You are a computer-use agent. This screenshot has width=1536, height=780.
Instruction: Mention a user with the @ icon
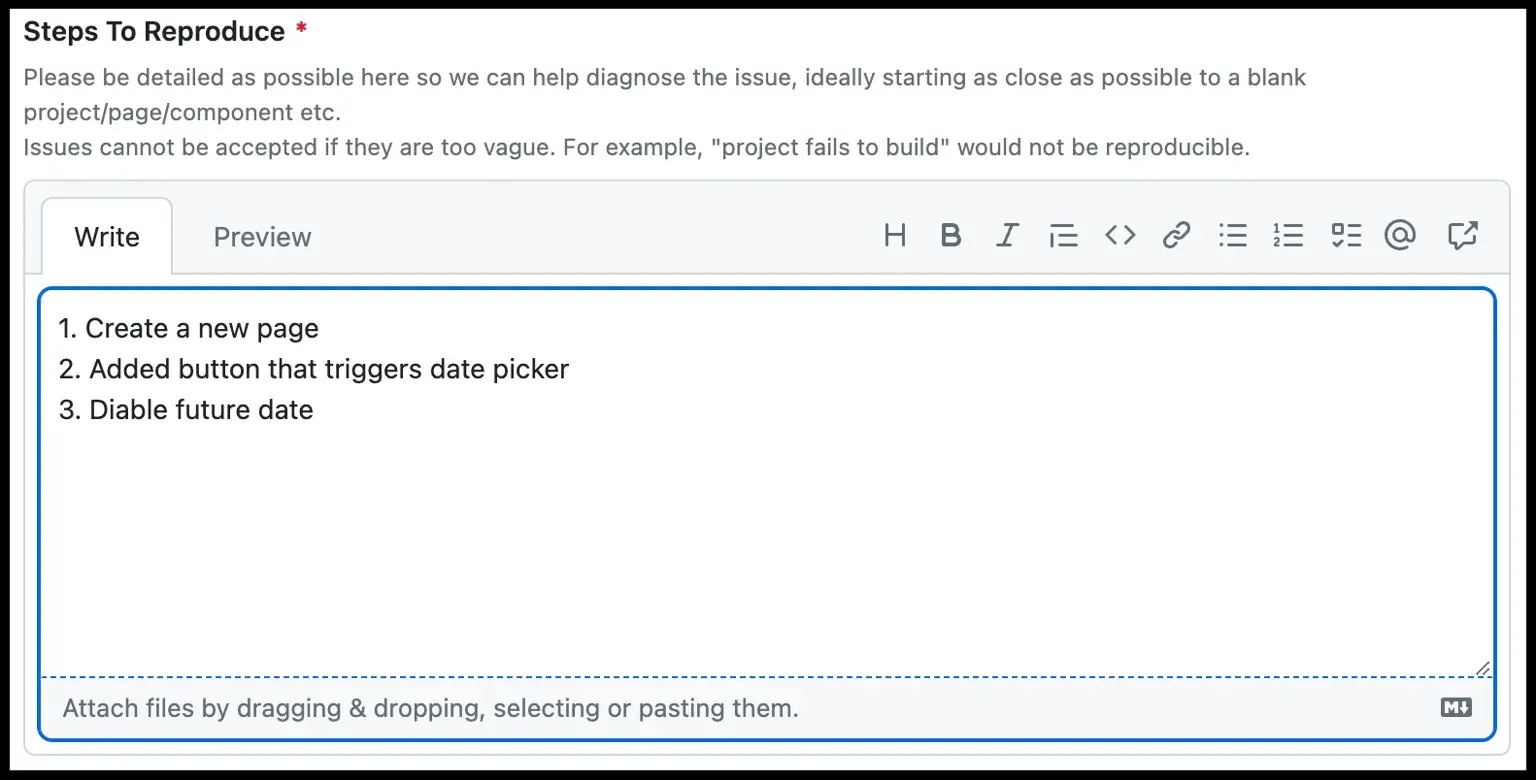(x=1400, y=235)
